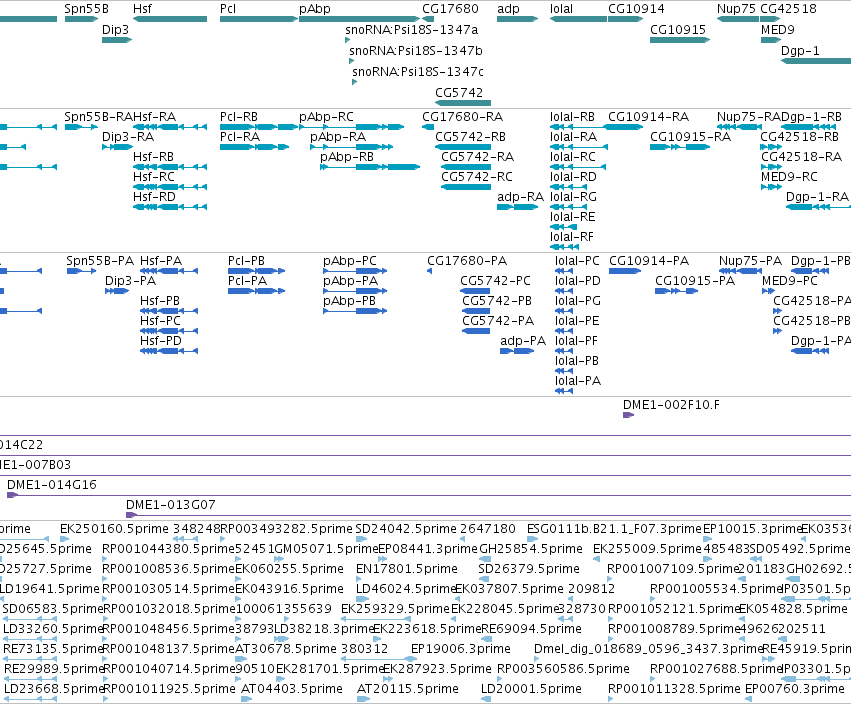Click the pAbp-RC transcript label

point(326,117)
